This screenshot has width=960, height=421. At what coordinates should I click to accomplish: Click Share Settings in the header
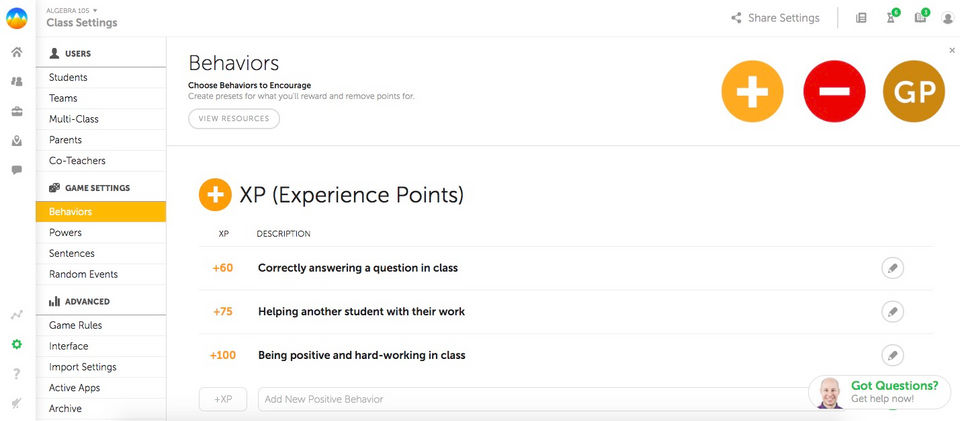(775, 18)
